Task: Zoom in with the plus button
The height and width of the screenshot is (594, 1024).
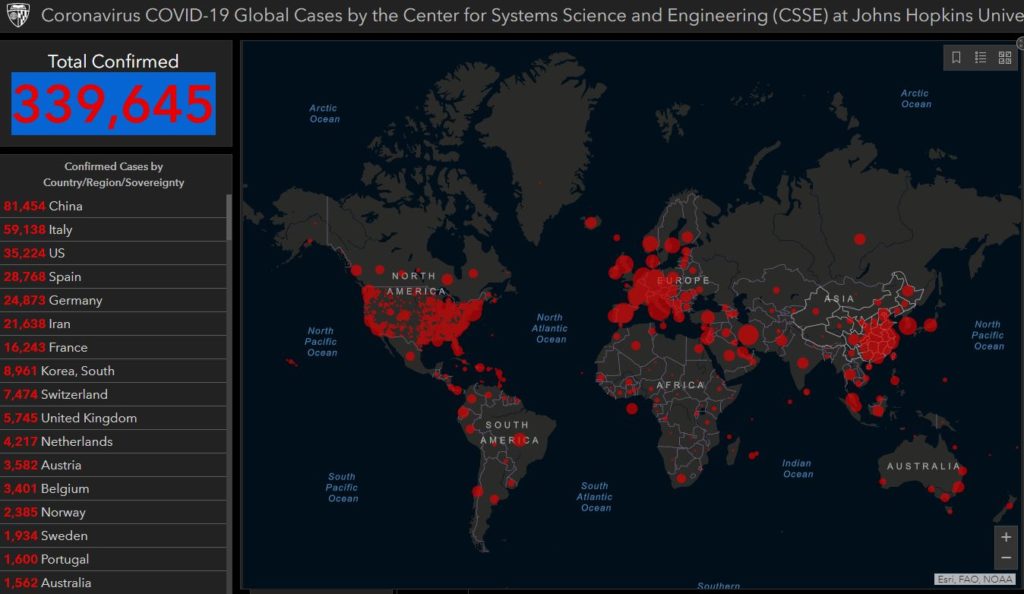Action: tap(1006, 537)
